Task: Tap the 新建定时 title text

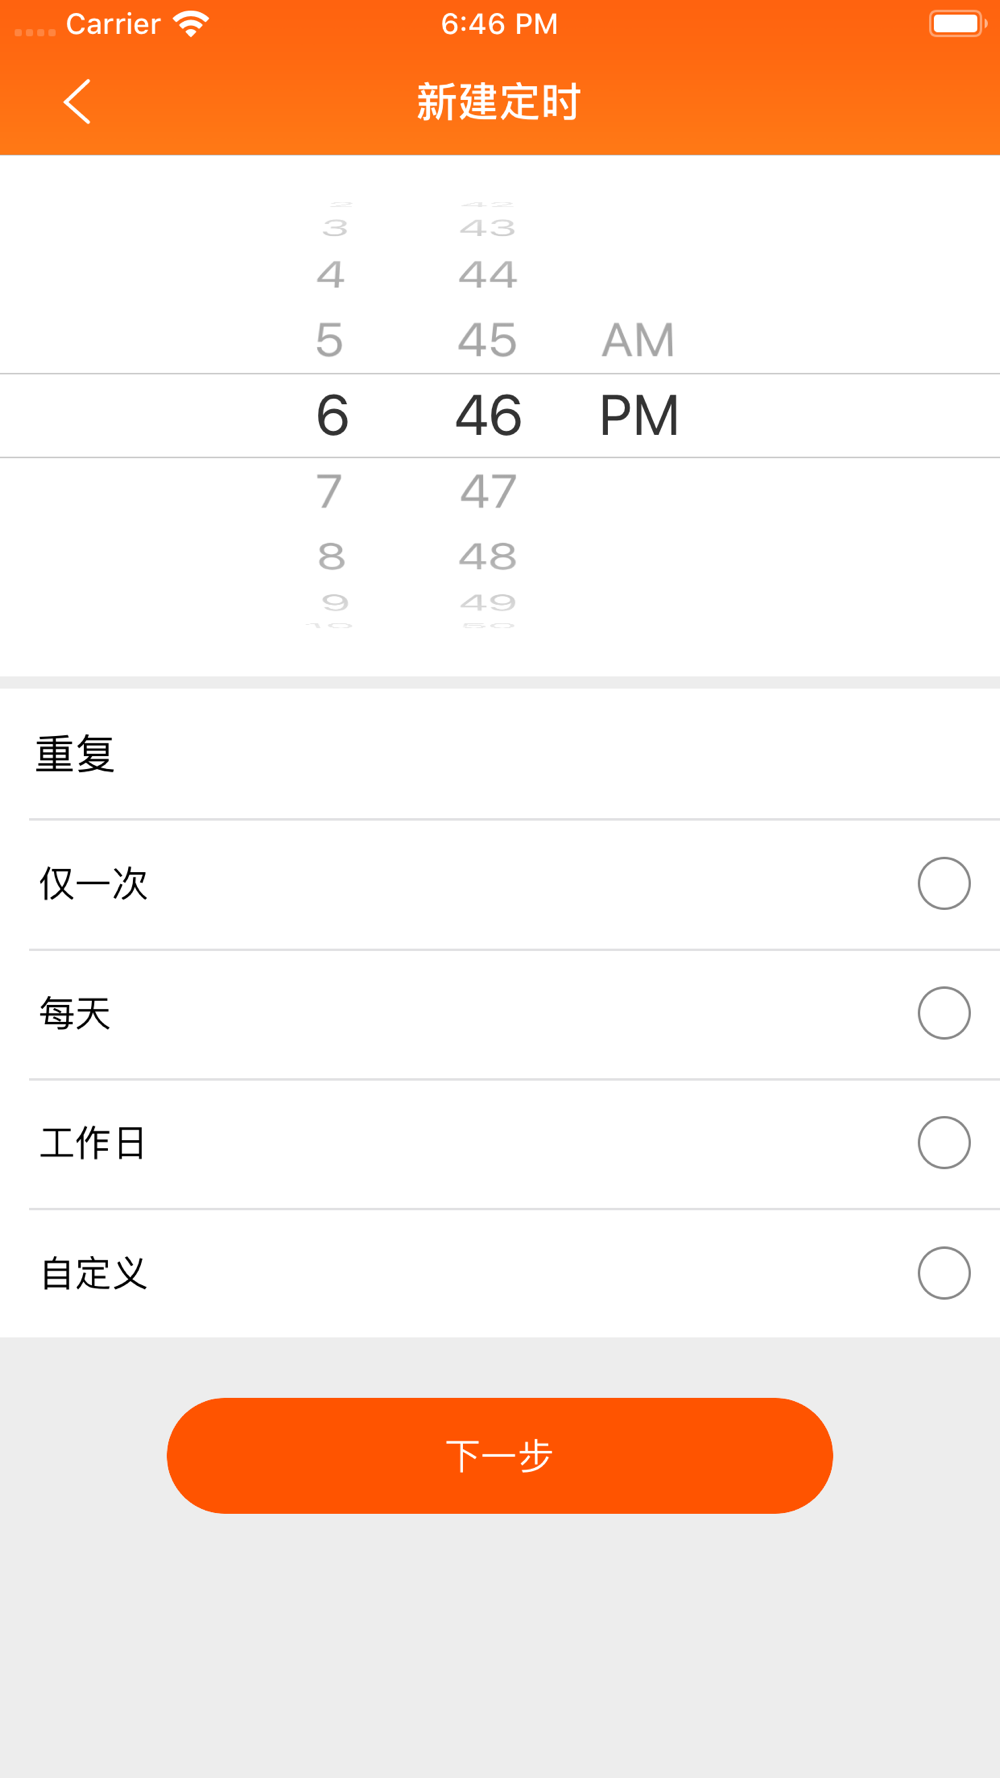Action: (499, 102)
